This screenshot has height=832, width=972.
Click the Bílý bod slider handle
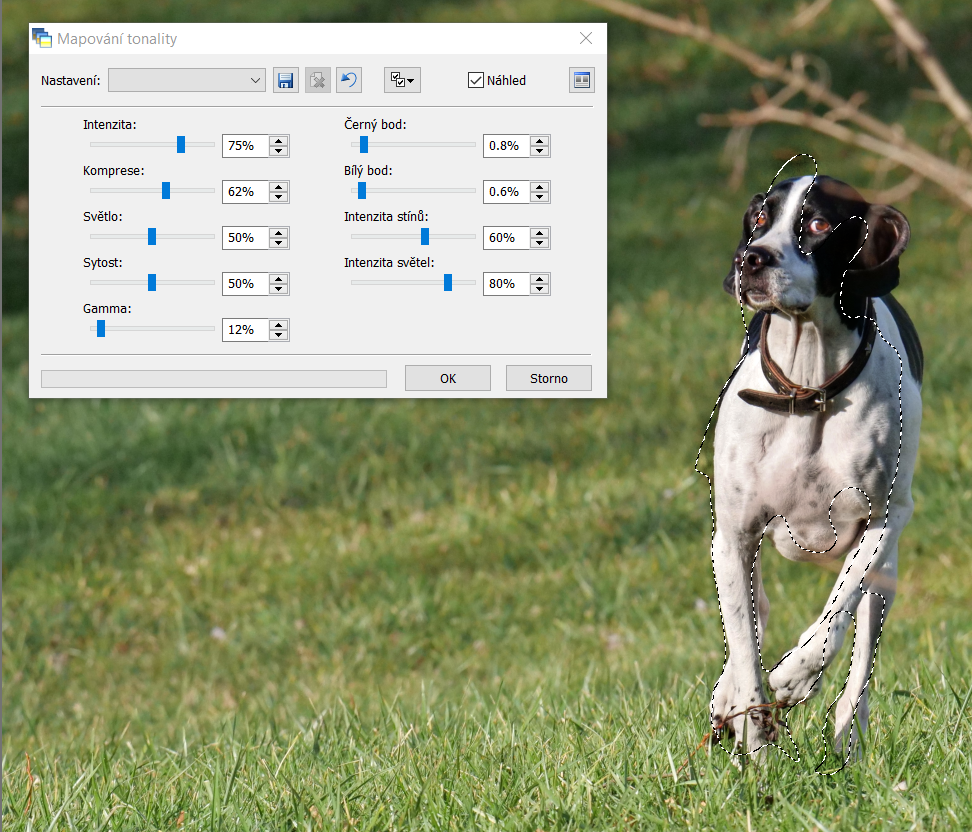coord(362,190)
